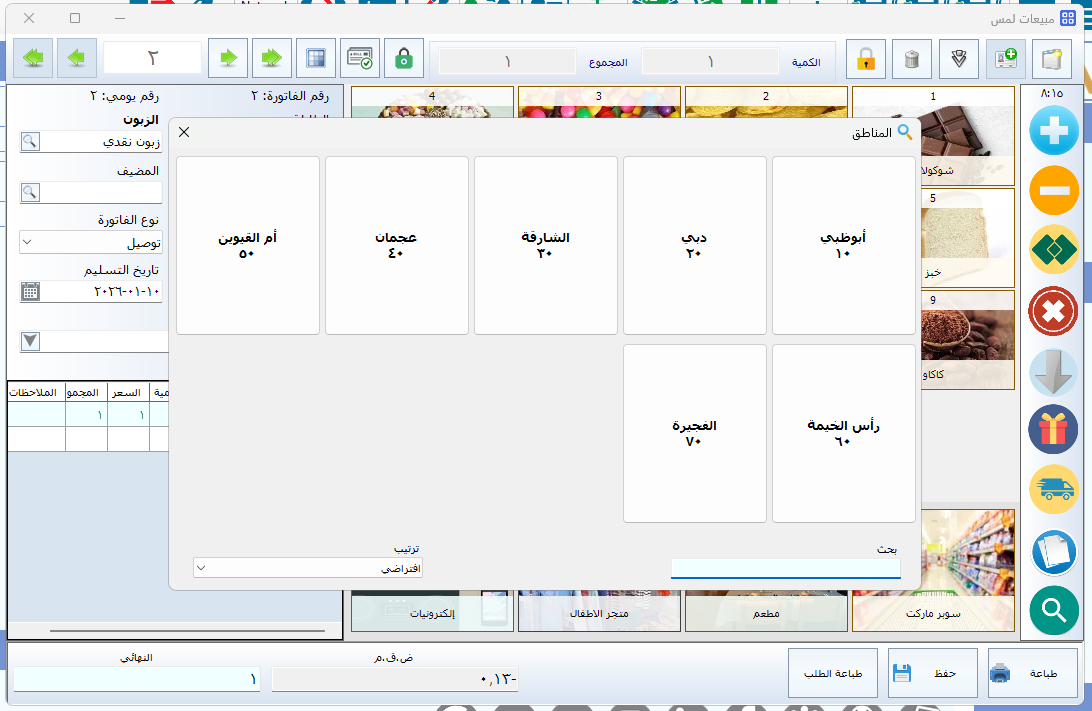Close the المناطق regions dialog
1092x711 pixels.
[x=184, y=132]
